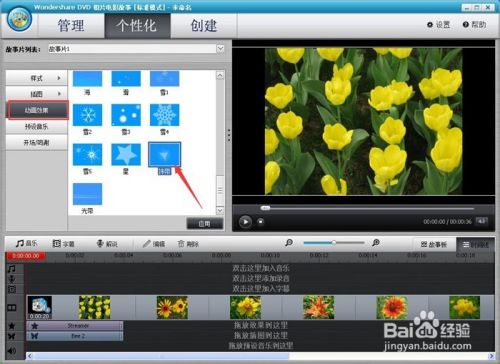This screenshot has width=500, height=364.
Task: Select the highlighted triangle effect thumbnail
Action: pyautogui.click(x=164, y=154)
